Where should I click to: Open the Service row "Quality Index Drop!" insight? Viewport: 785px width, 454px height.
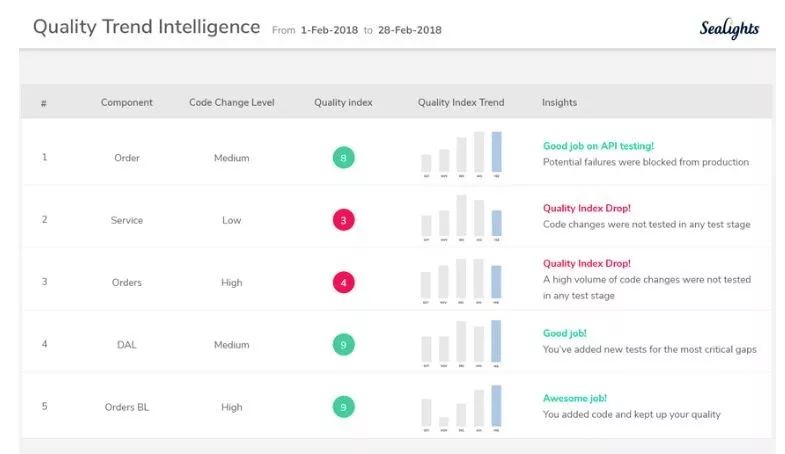point(586,208)
